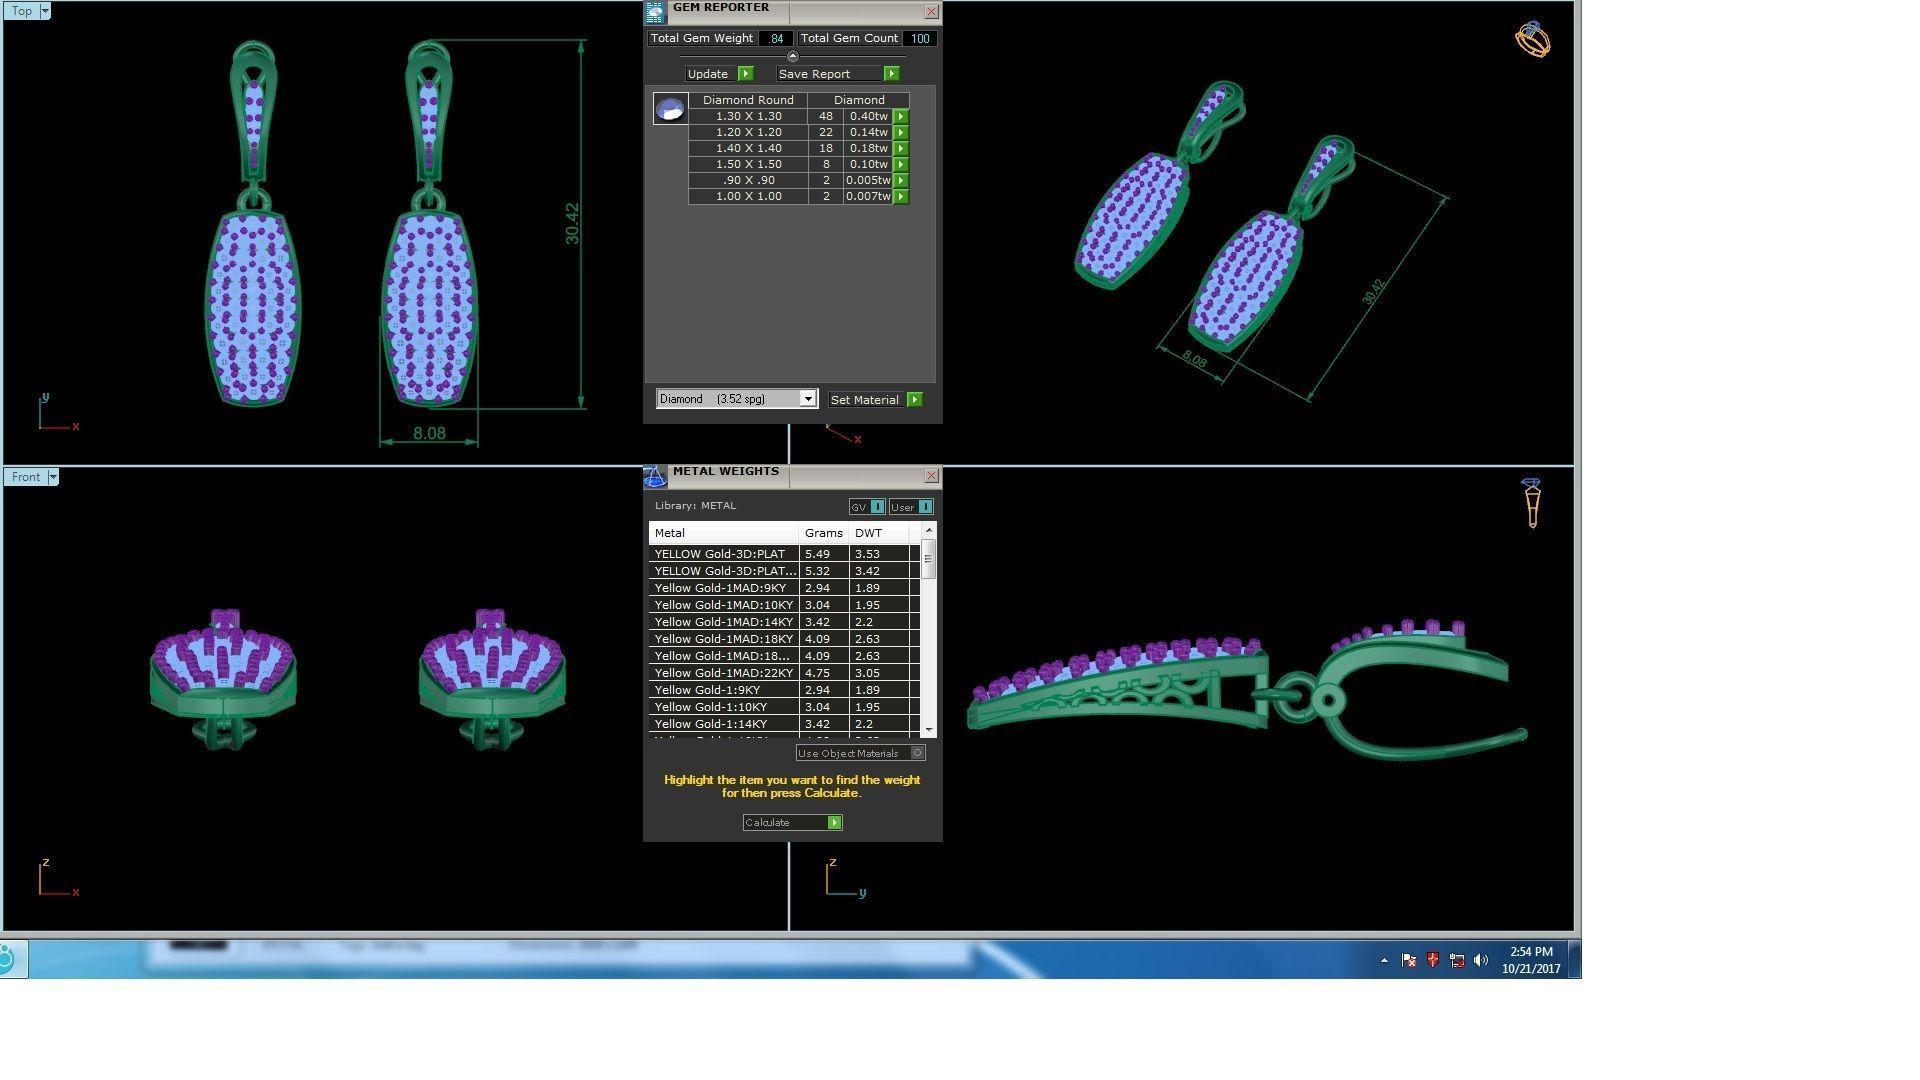Screen dimensions: 1920x1080
Task: Click the Grams column header
Action: (824, 533)
